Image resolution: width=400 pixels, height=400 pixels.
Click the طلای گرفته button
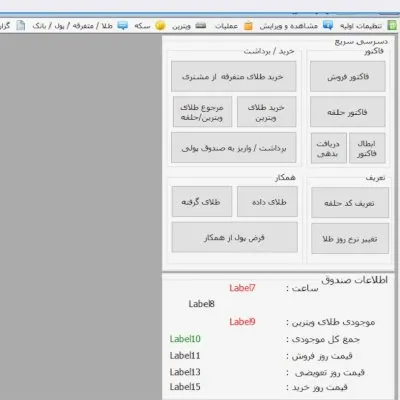click(202, 202)
